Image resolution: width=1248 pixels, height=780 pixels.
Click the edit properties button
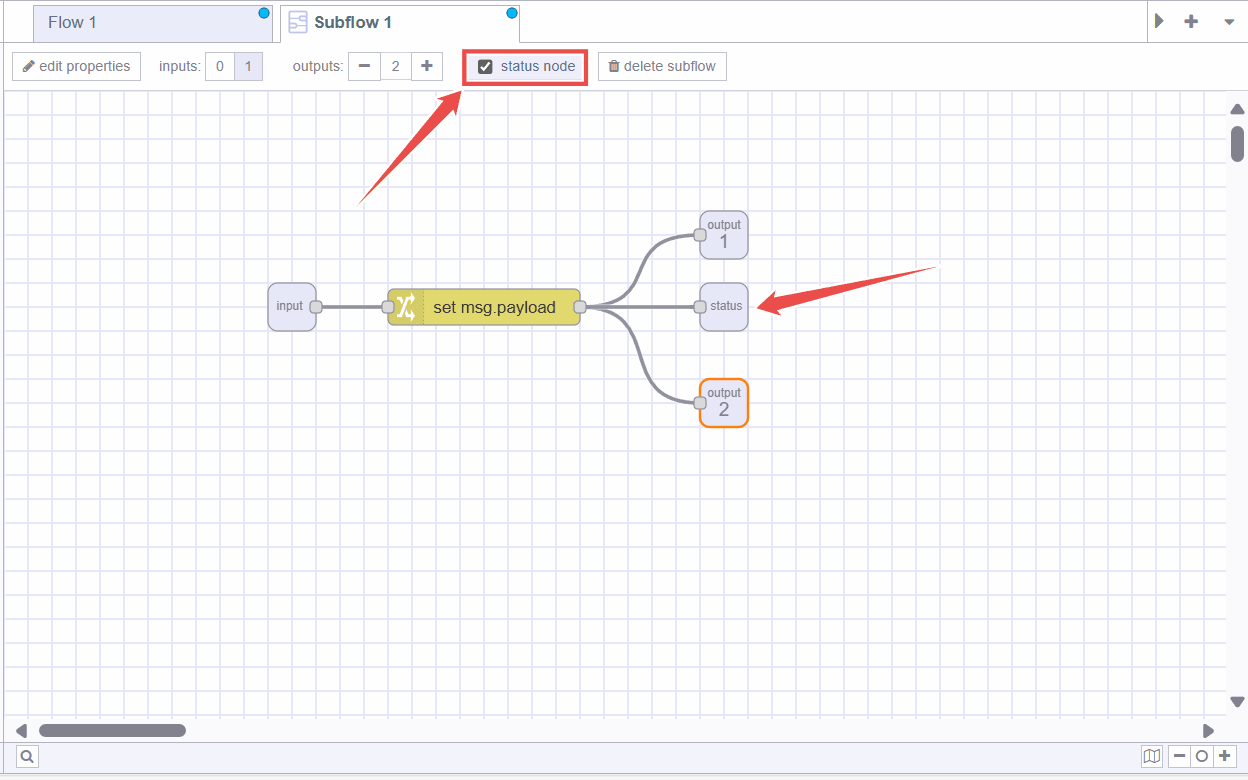76,66
